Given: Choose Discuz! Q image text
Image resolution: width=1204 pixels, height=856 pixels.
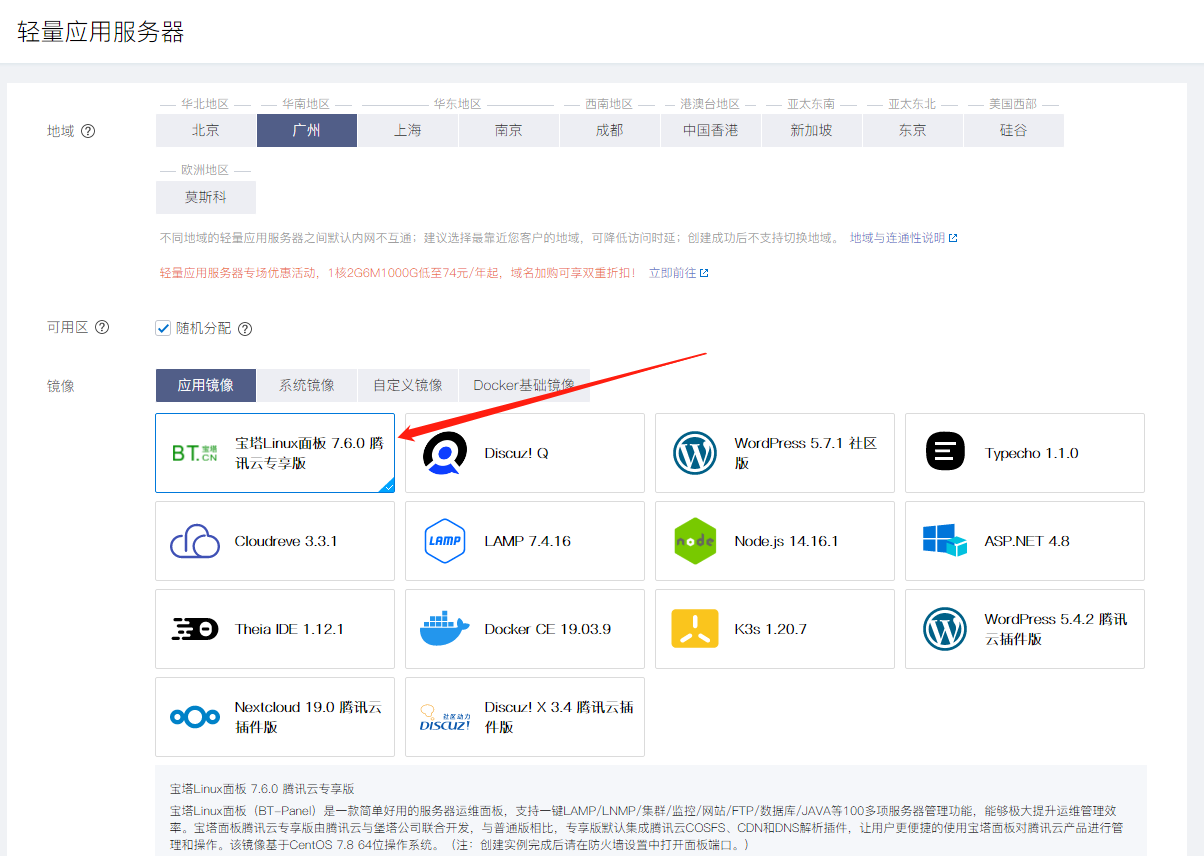Looking at the screenshot, I should coord(516,453).
